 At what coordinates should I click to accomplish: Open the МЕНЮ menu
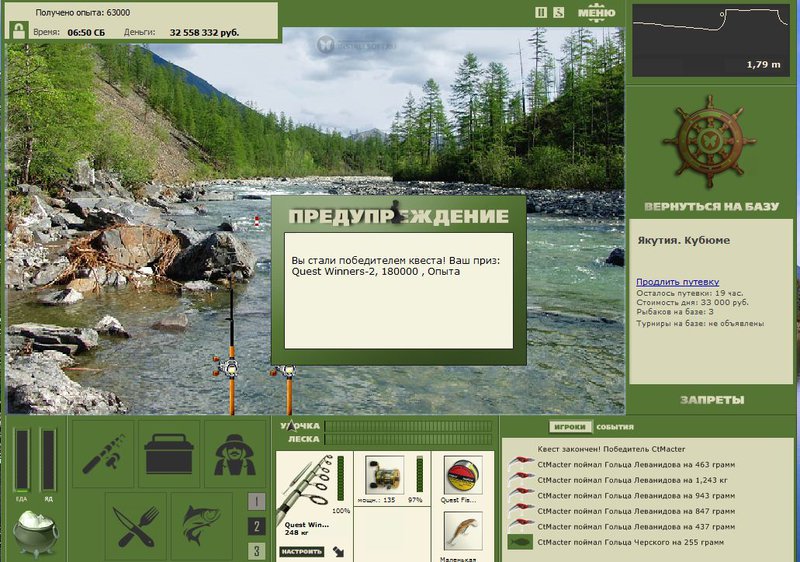596,13
